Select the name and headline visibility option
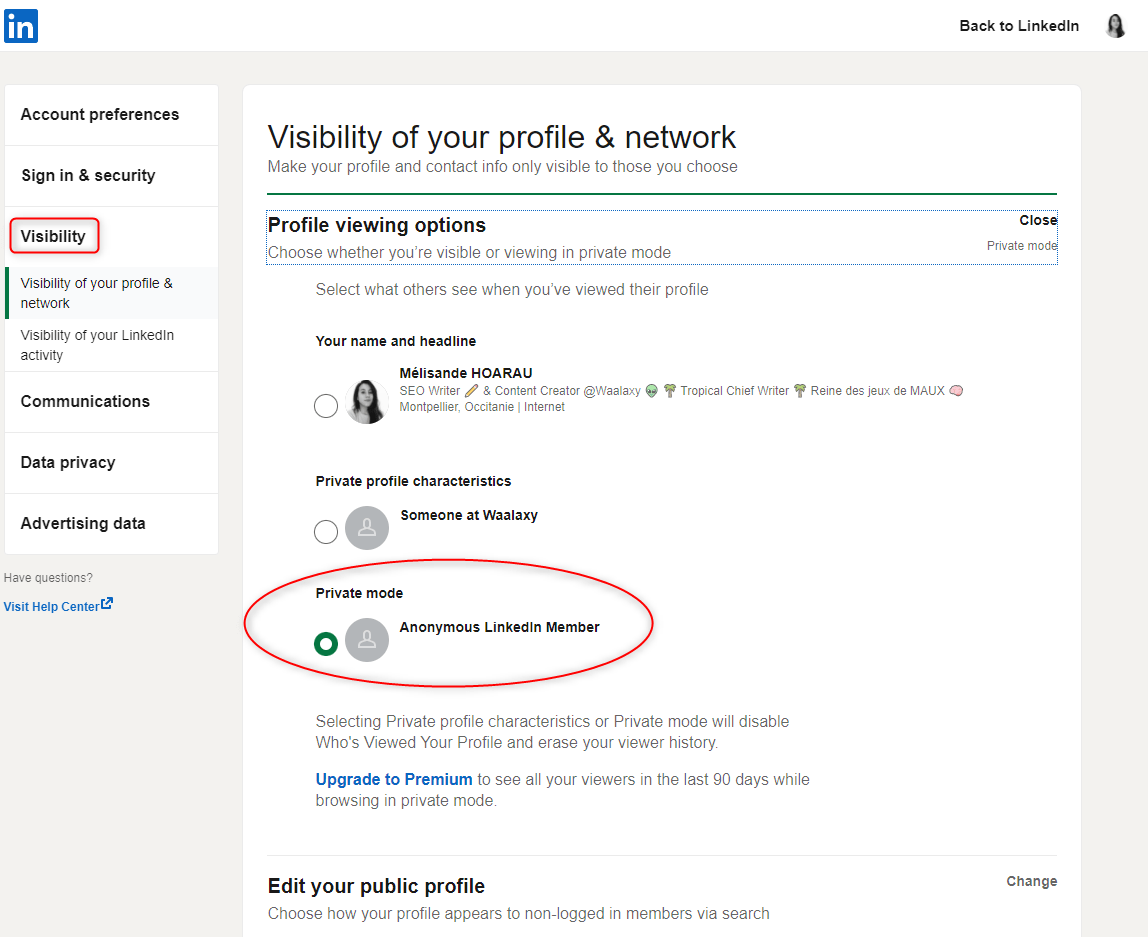 [326, 406]
